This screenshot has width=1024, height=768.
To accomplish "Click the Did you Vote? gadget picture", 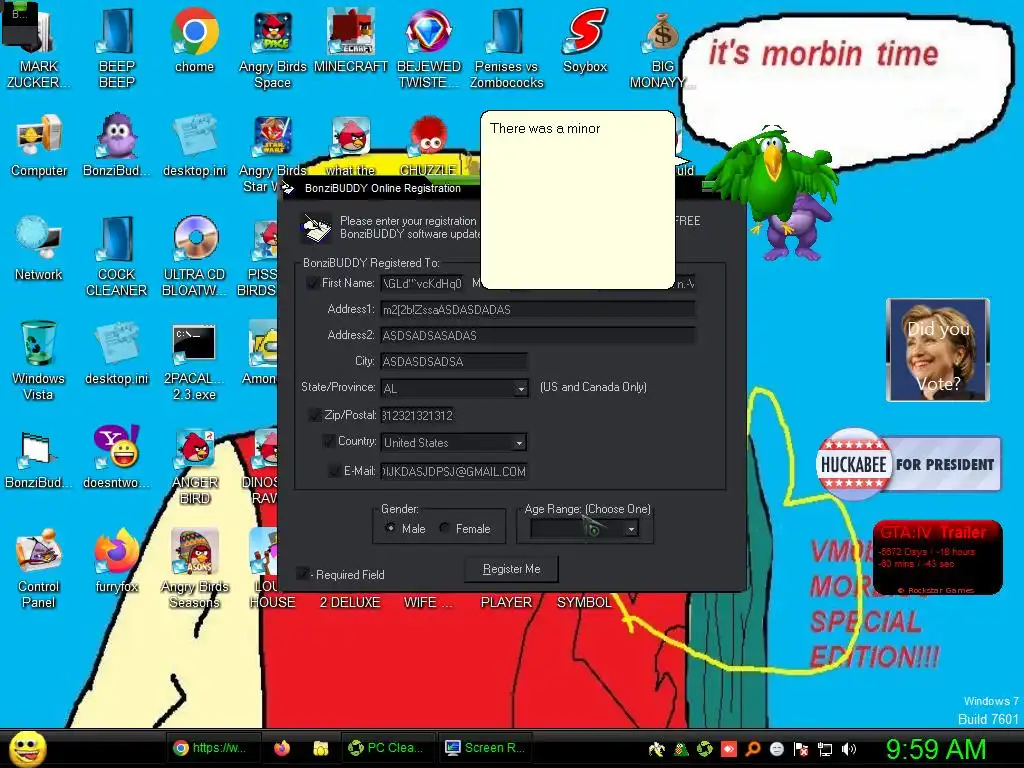I will click(x=938, y=350).
